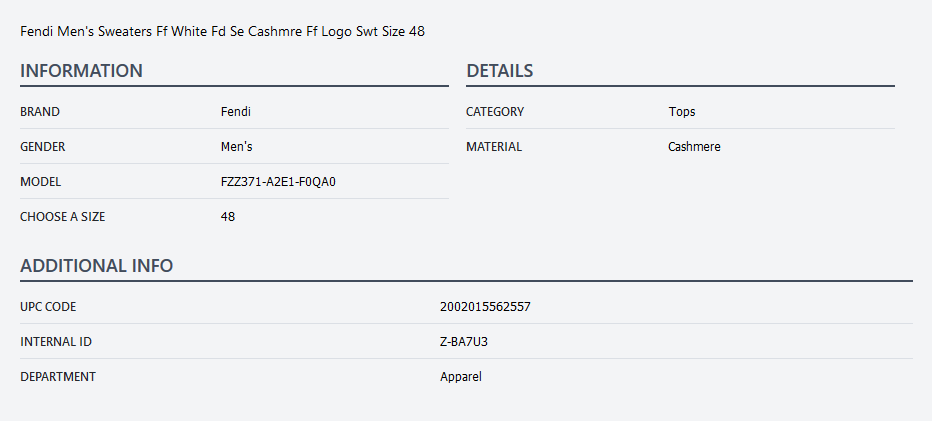Click the UPC CODE label
Viewport: 932px width, 421px height.
(x=48, y=307)
